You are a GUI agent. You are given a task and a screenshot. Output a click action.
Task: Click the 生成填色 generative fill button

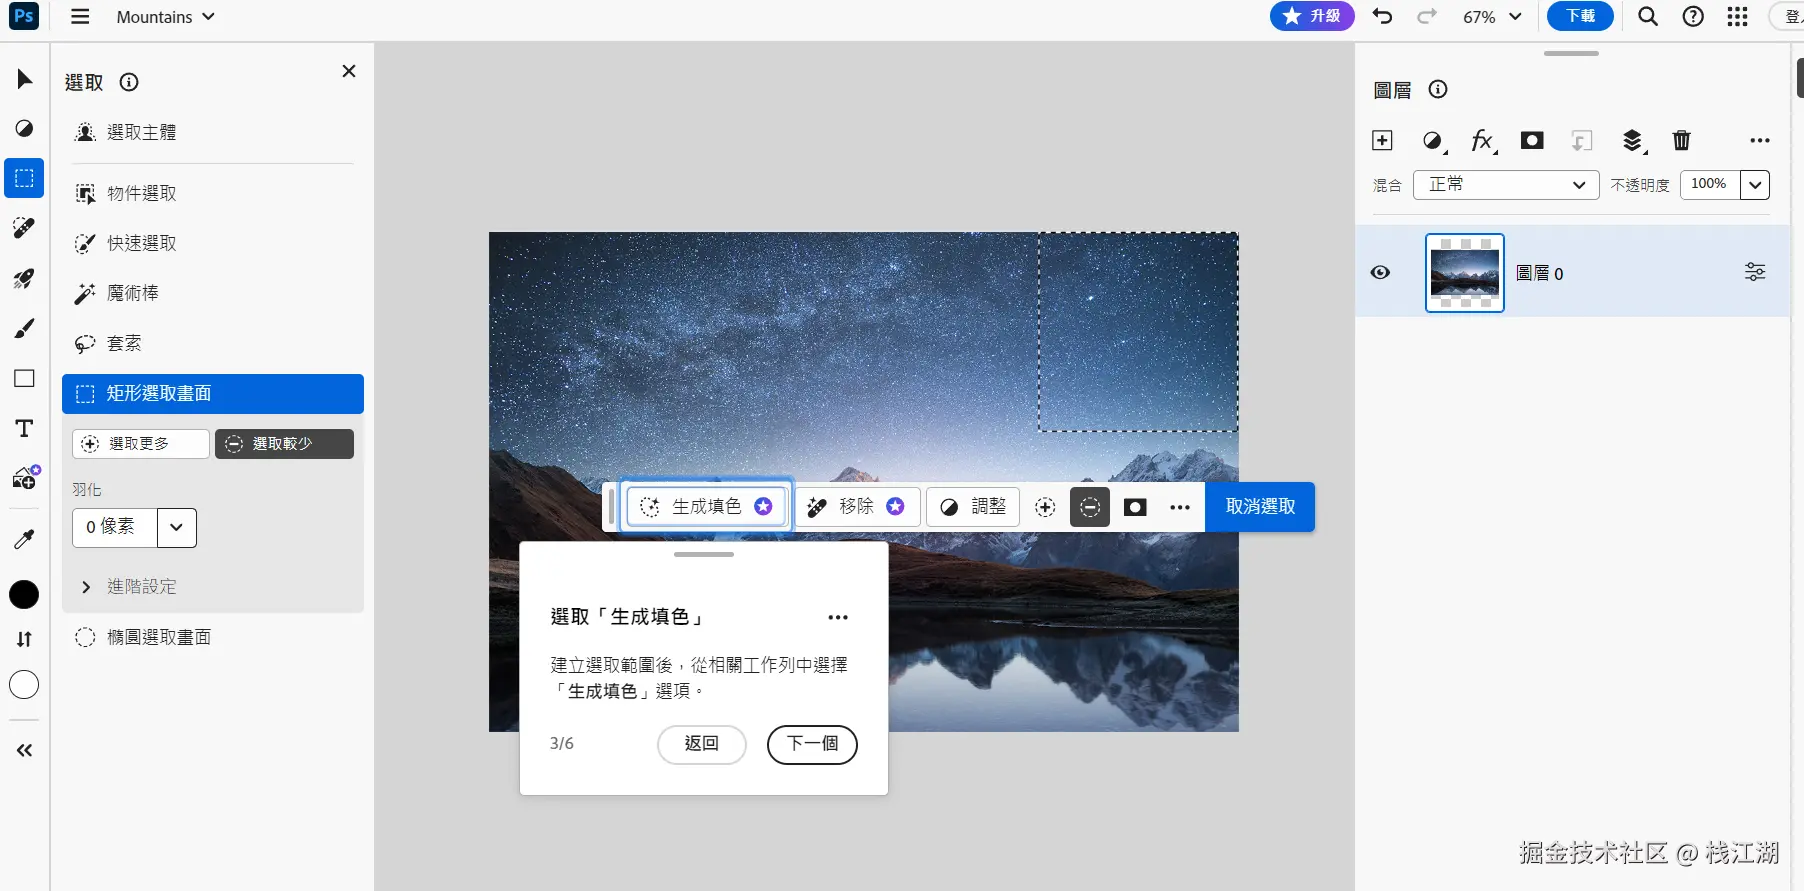pos(706,507)
